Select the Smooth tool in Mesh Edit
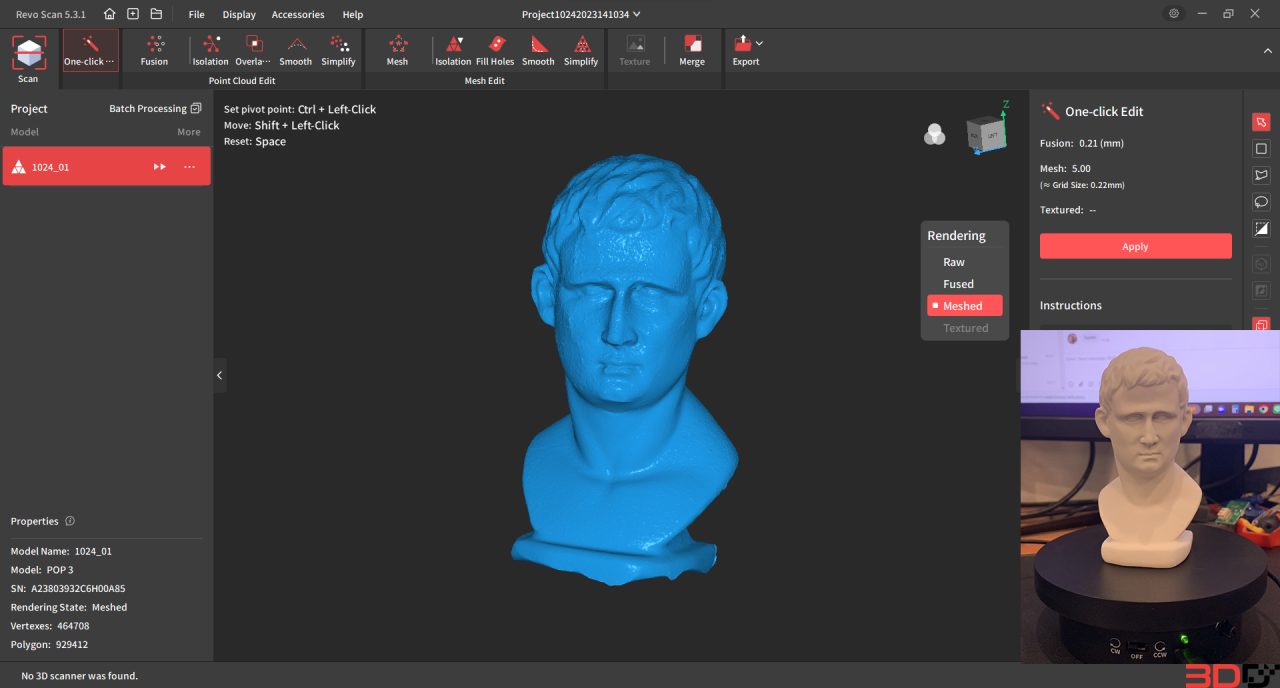This screenshot has height=688, width=1280. pyautogui.click(x=538, y=50)
